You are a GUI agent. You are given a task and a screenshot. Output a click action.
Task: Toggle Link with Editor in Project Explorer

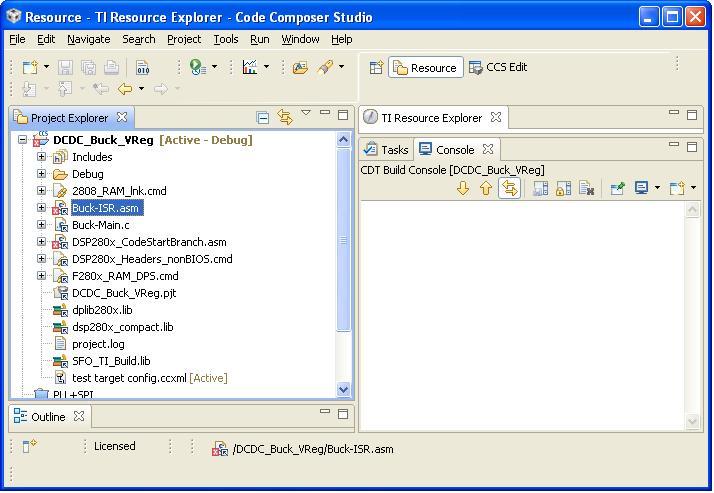click(x=286, y=118)
